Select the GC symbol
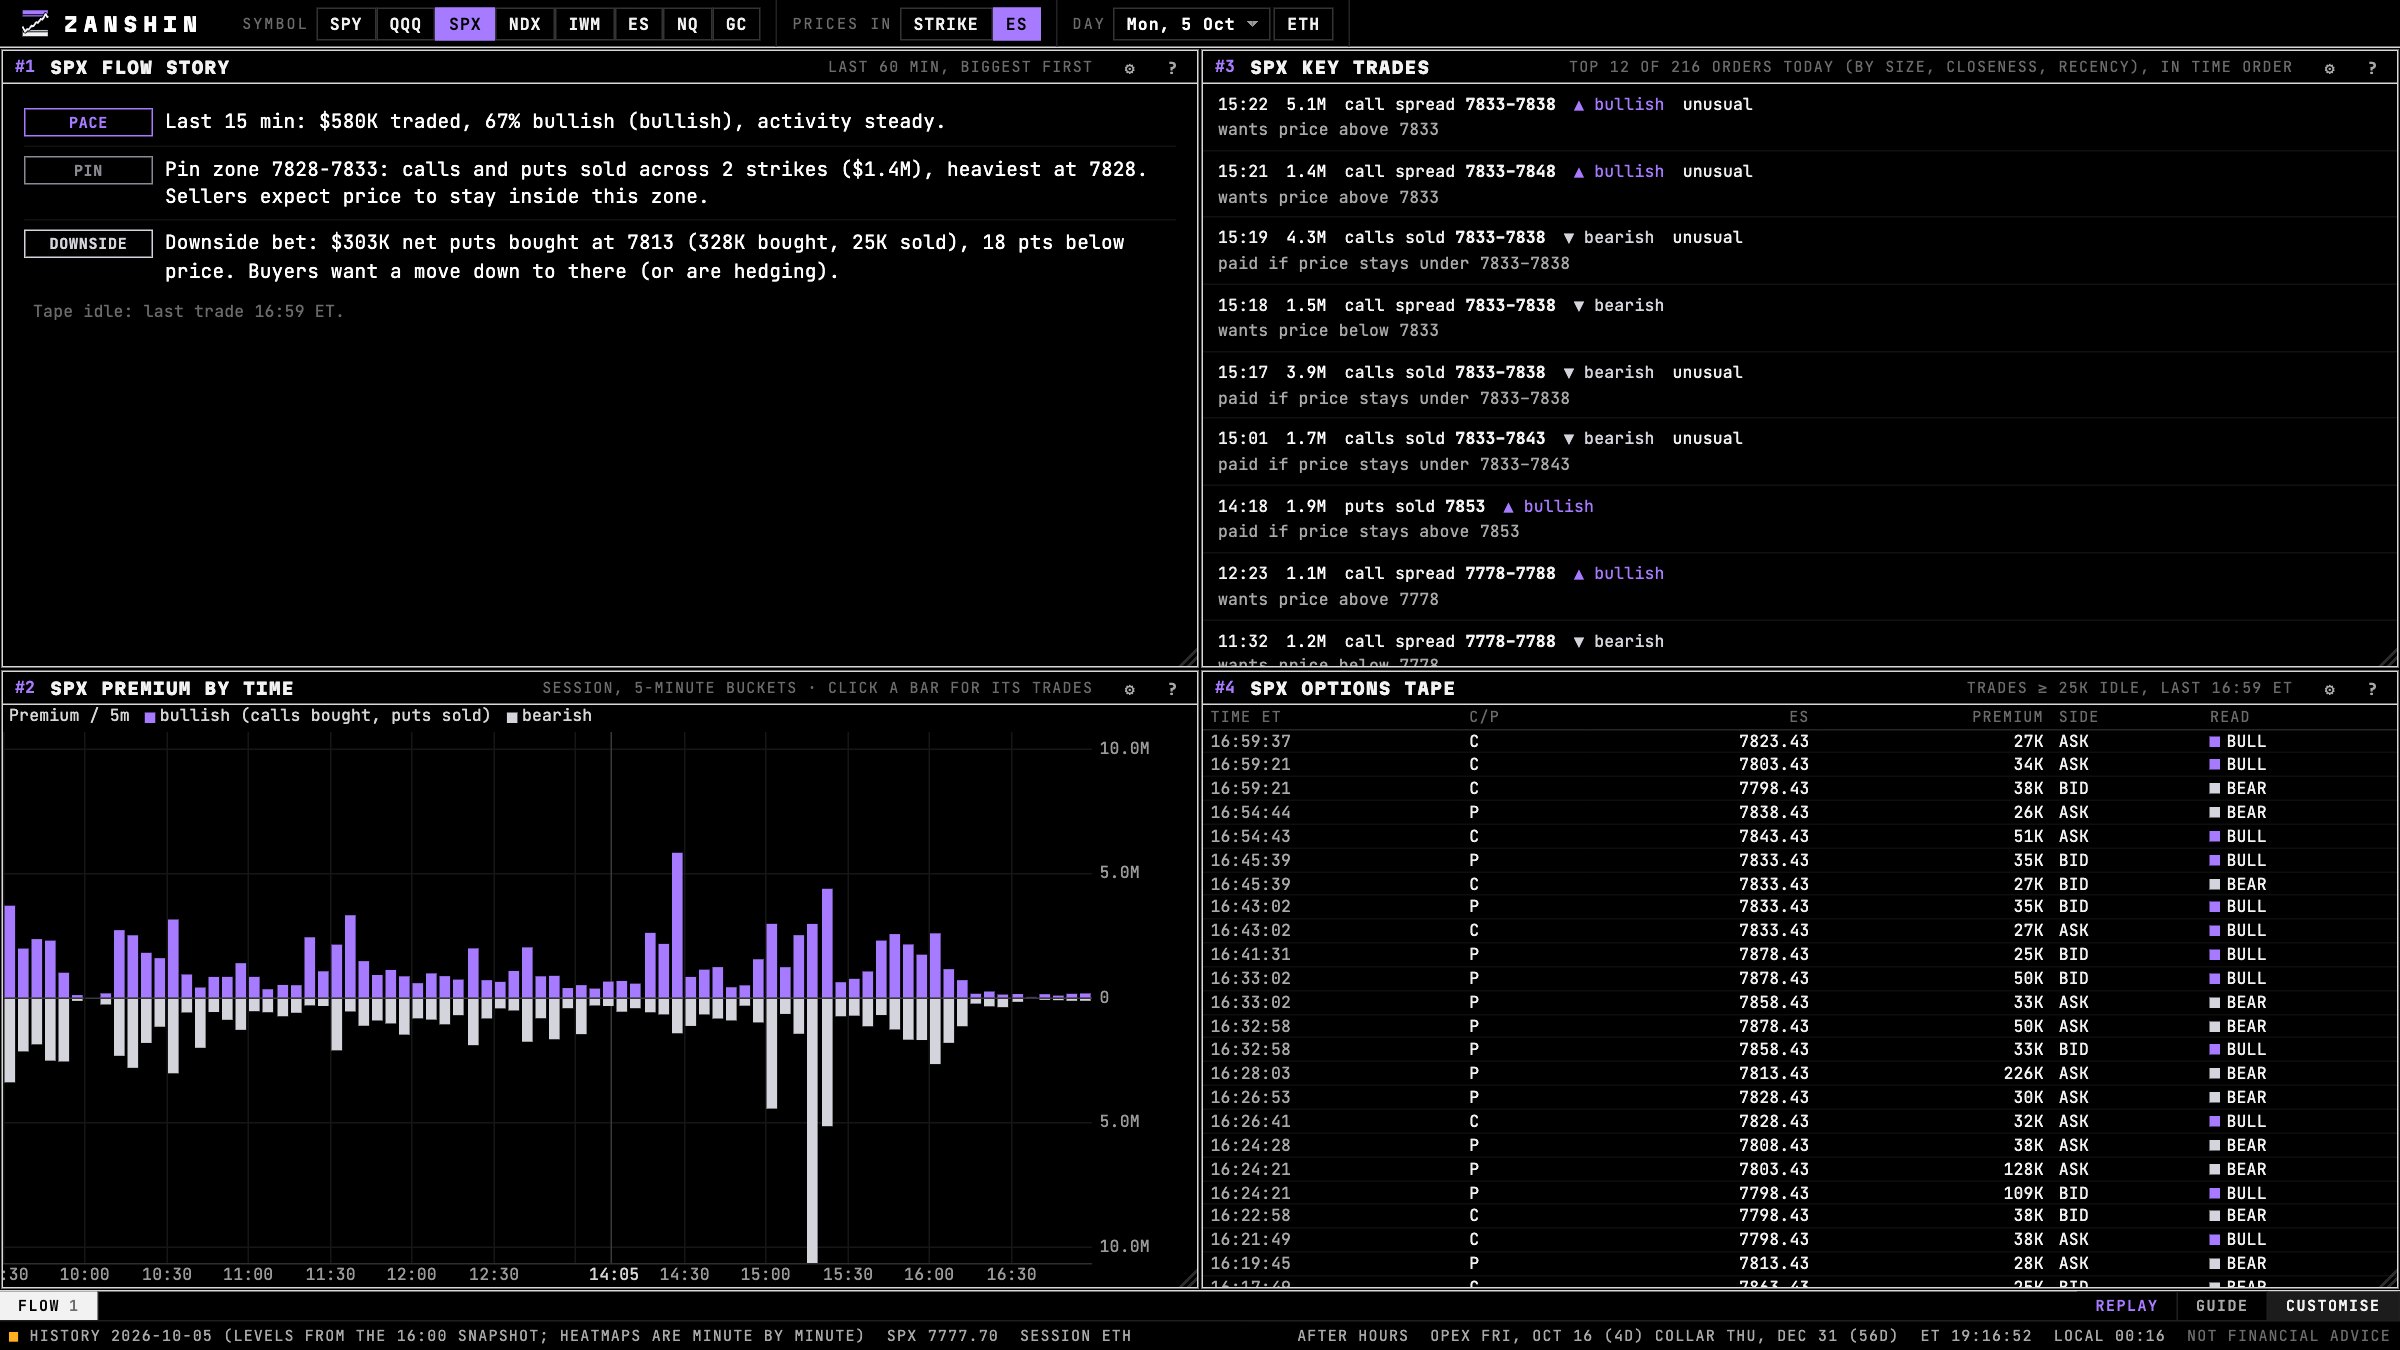 click(736, 24)
